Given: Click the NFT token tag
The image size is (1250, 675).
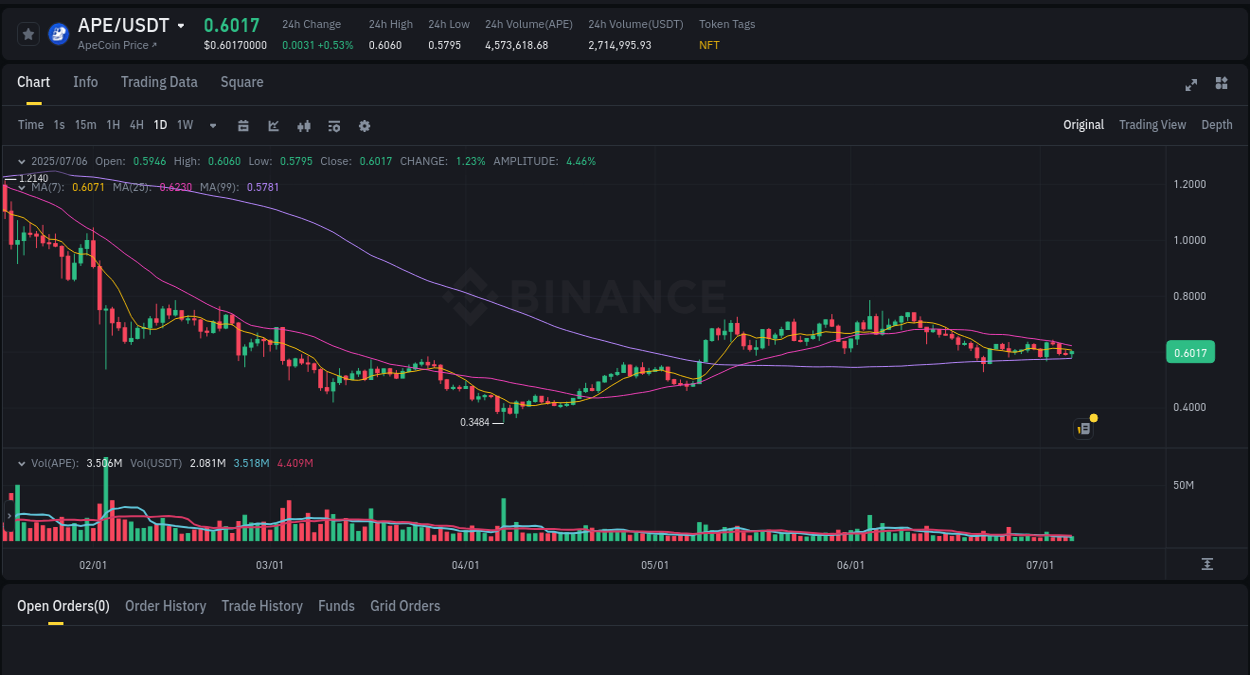Looking at the screenshot, I should pos(708,45).
